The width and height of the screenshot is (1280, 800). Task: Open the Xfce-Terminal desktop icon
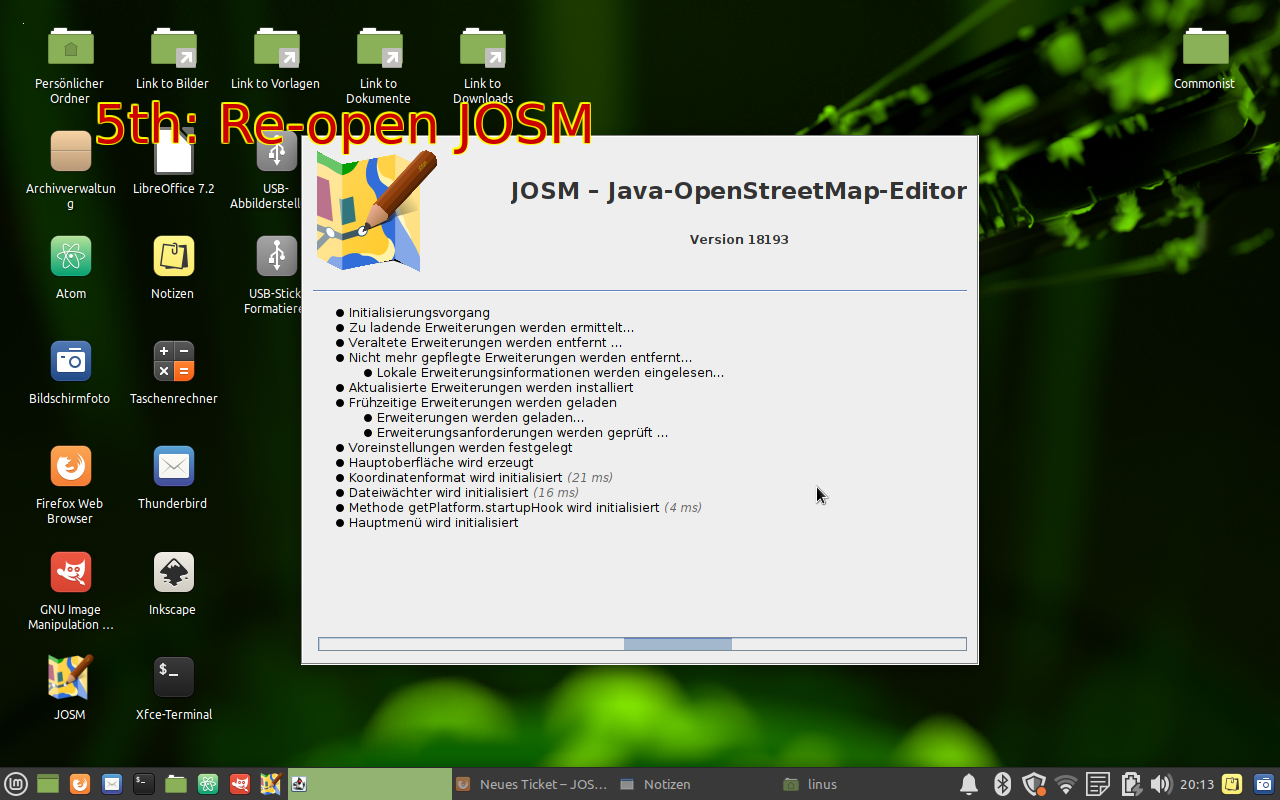174,677
